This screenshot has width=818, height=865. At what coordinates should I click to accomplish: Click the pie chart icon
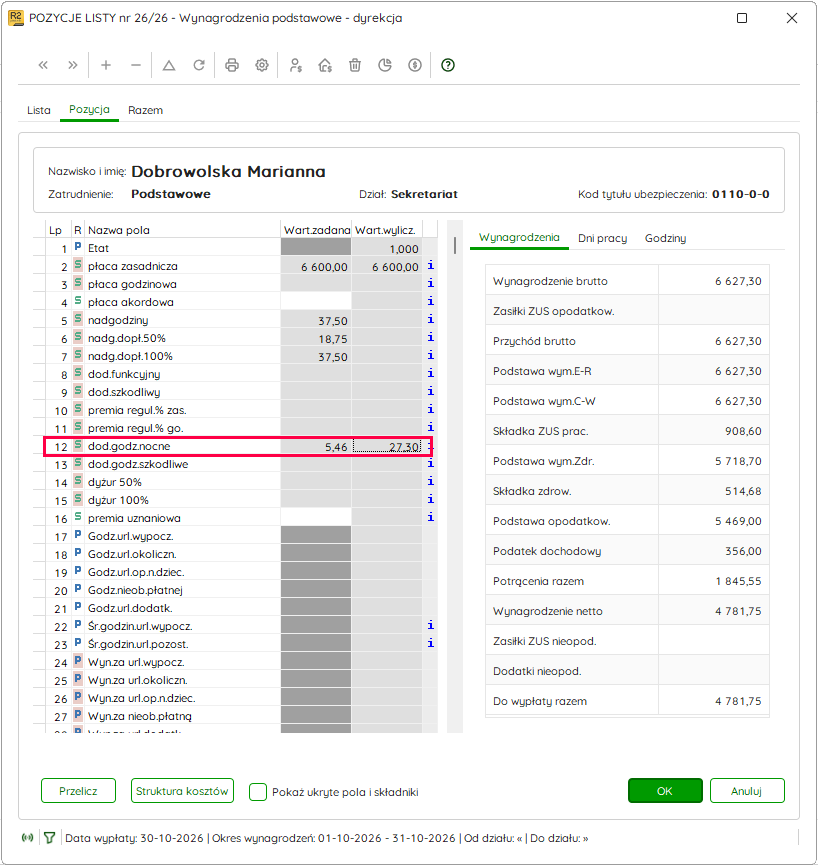pos(385,65)
